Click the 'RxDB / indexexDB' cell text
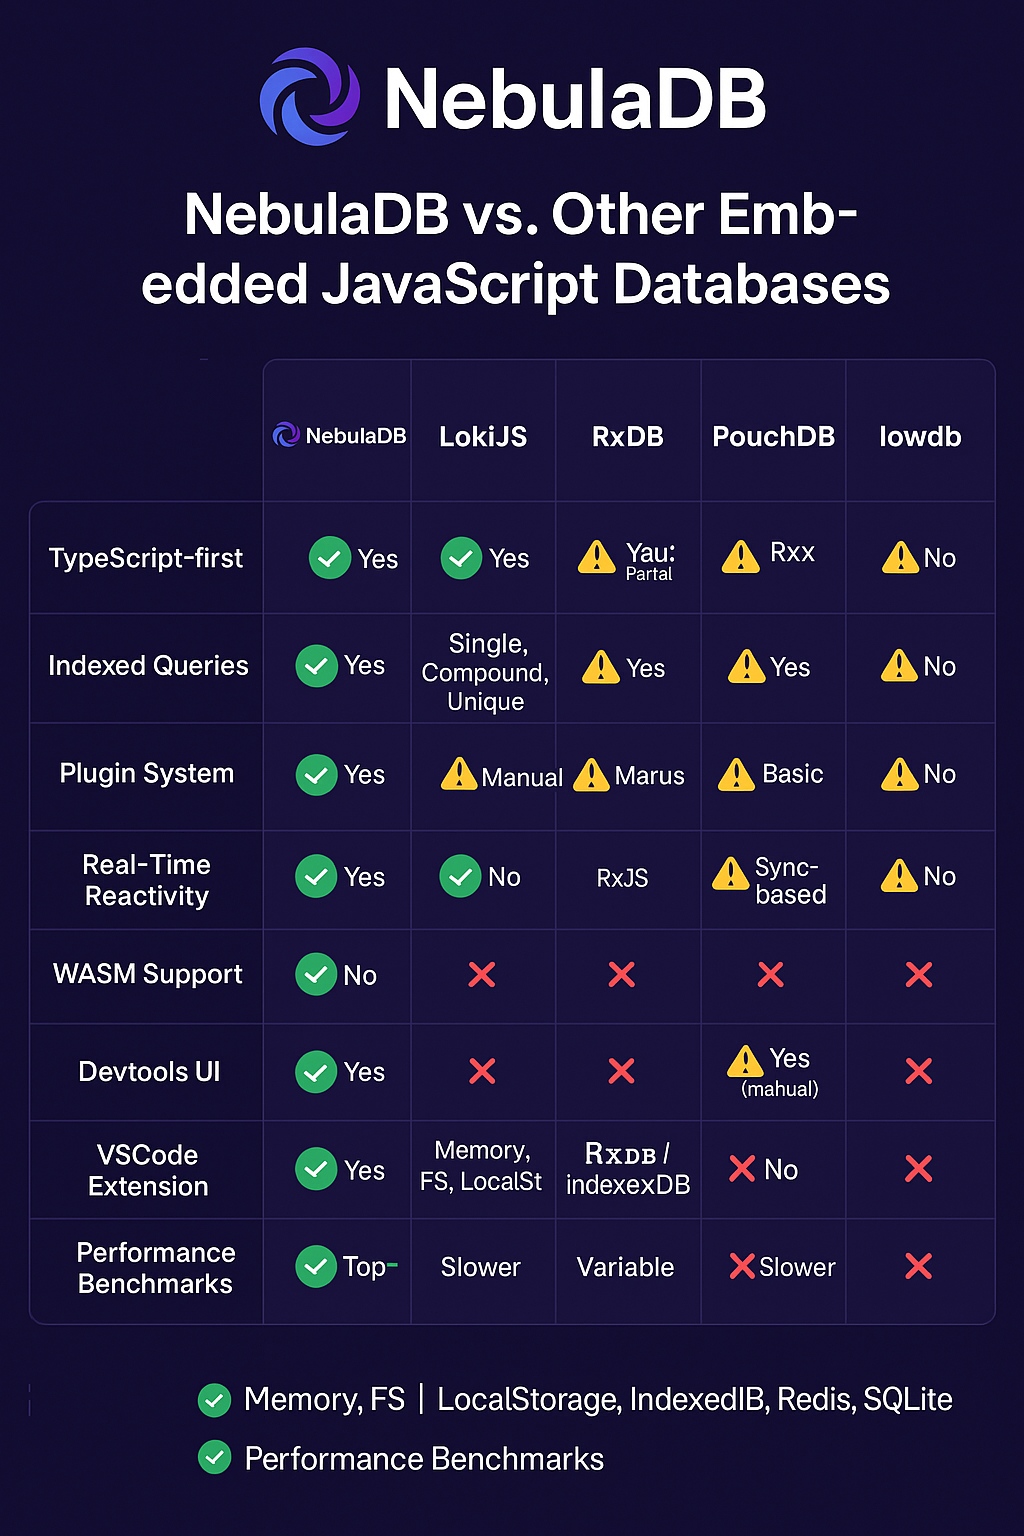Viewport: 1024px width, 1536px height. click(628, 1169)
